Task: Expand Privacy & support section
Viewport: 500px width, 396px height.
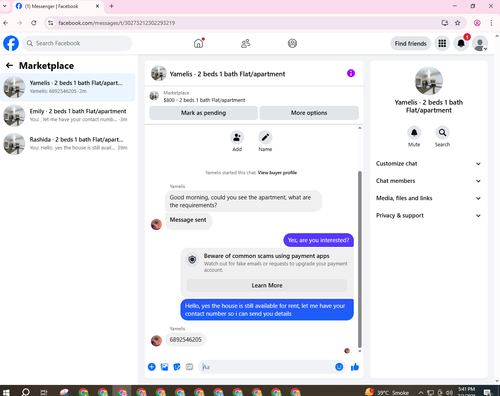Action: pos(429,216)
